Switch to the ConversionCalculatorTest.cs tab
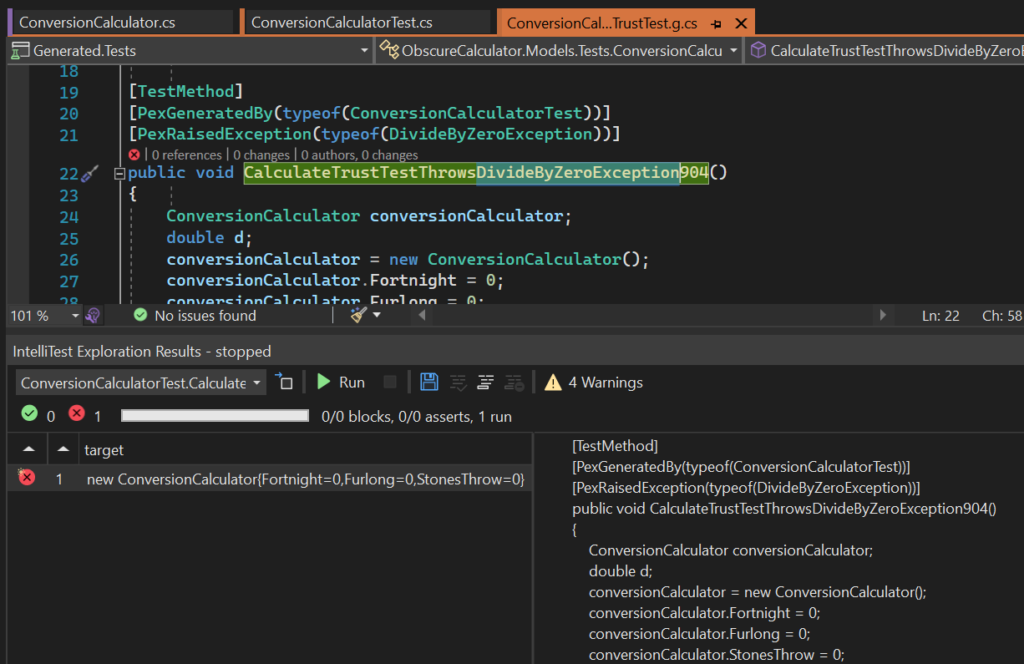The width and height of the screenshot is (1024, 664). click(345, 21)
